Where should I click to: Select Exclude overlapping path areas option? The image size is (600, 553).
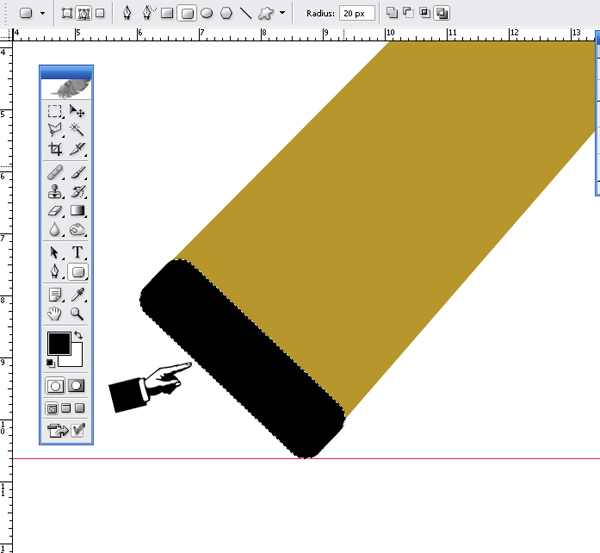[442, 13]
